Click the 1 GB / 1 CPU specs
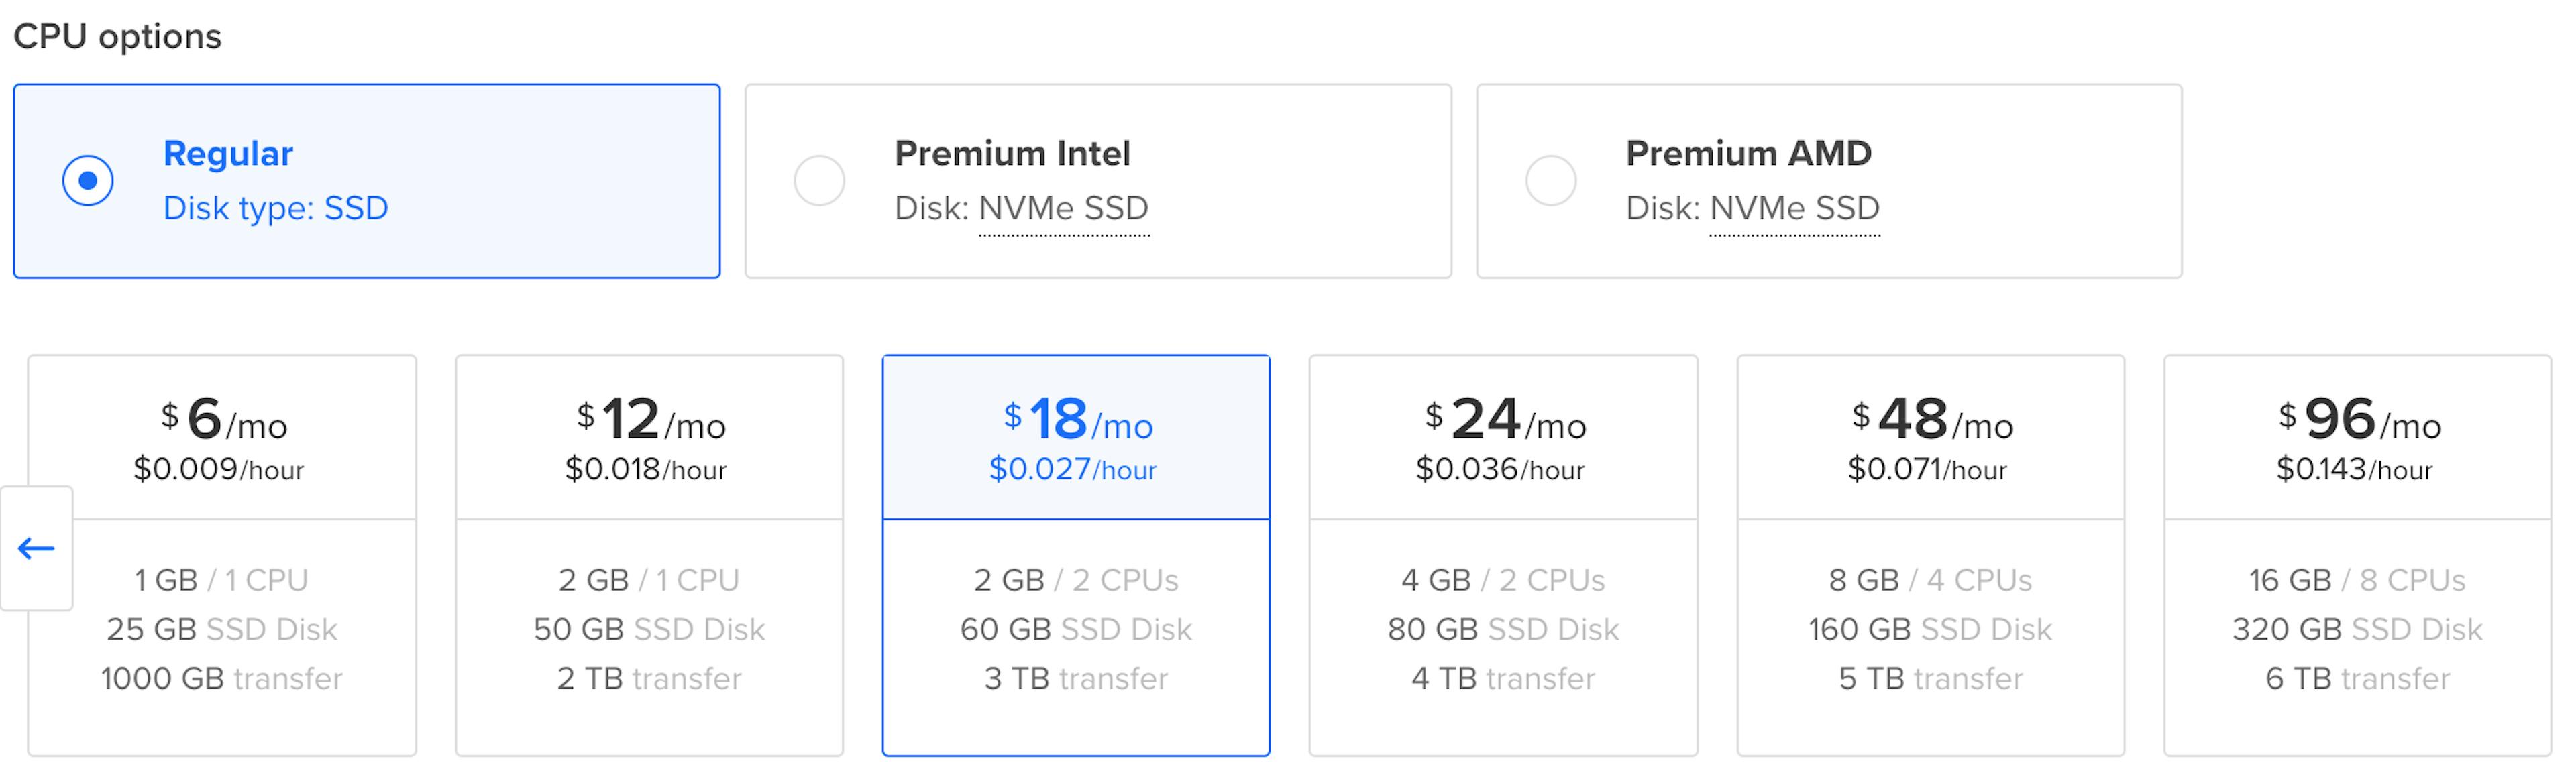Image resolution: width=2576 pixels, height=777 pixels. 222,580
